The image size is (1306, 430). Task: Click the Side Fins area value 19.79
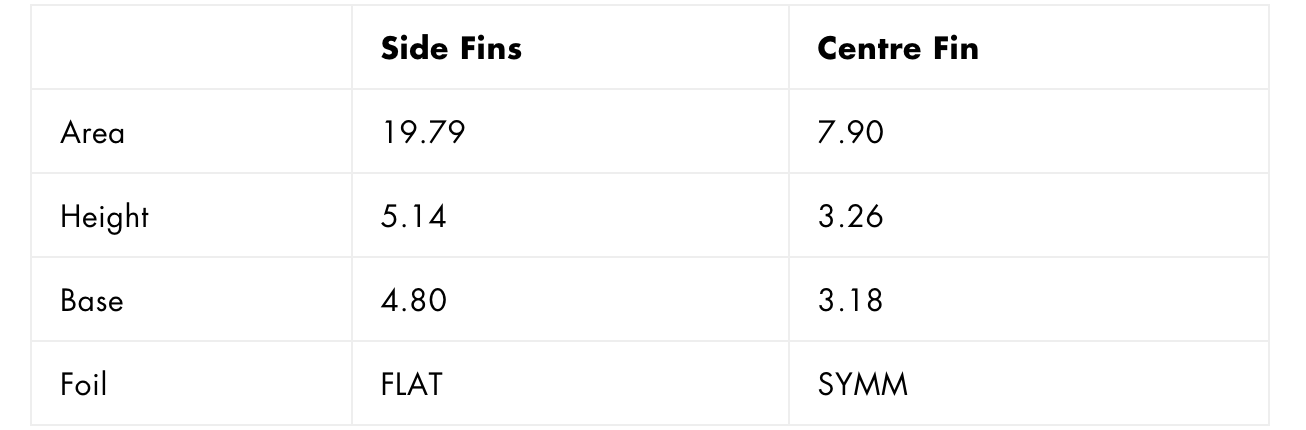(423, 132)
